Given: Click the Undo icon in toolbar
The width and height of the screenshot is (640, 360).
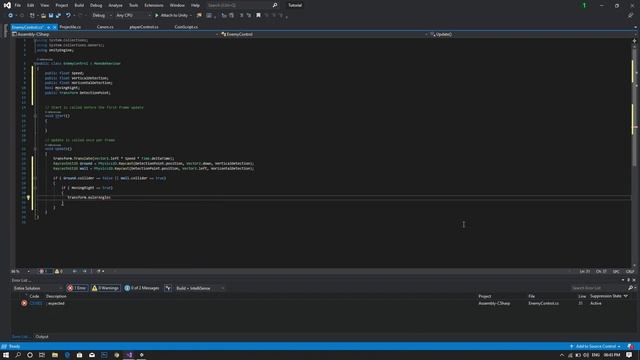Looking at the screenshot, I should 68,16.
